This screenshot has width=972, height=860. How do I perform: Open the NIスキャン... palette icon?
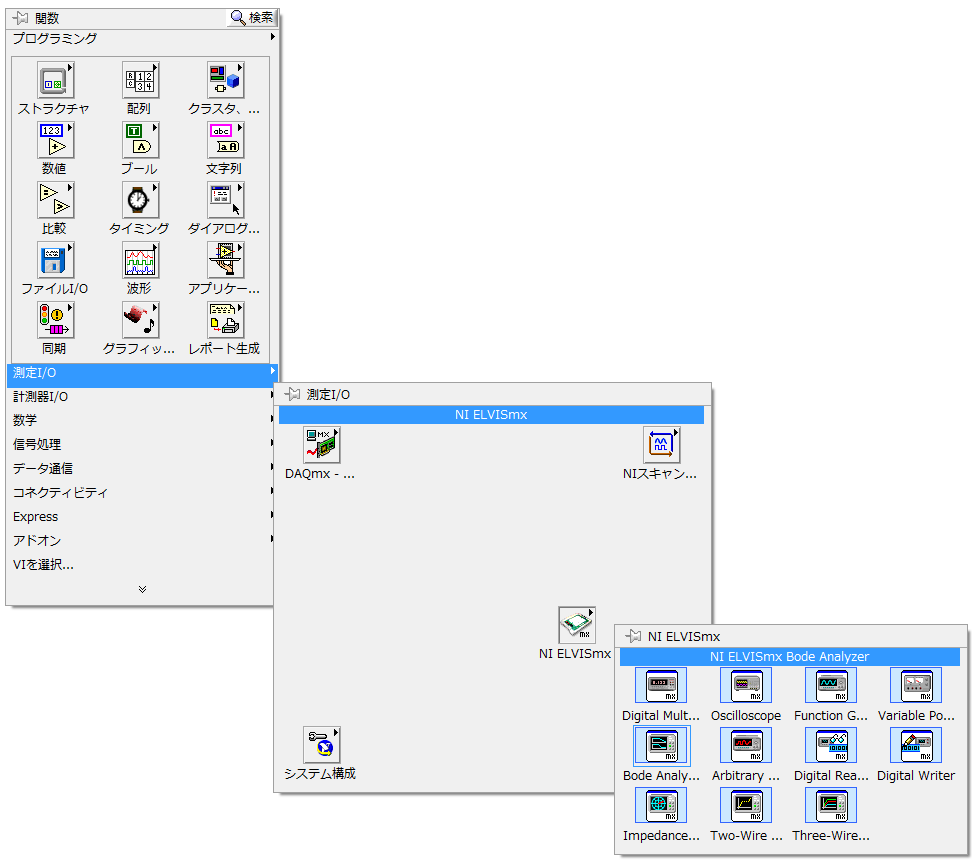tap(661, 445)
